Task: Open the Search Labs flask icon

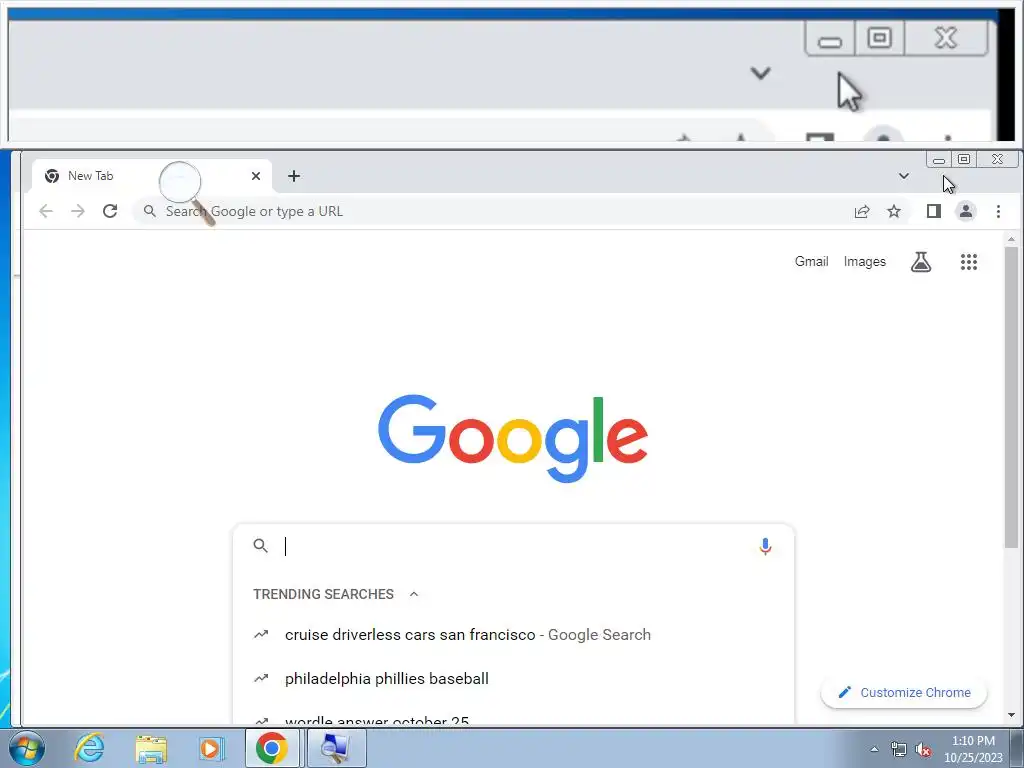Action: [921, 262]
